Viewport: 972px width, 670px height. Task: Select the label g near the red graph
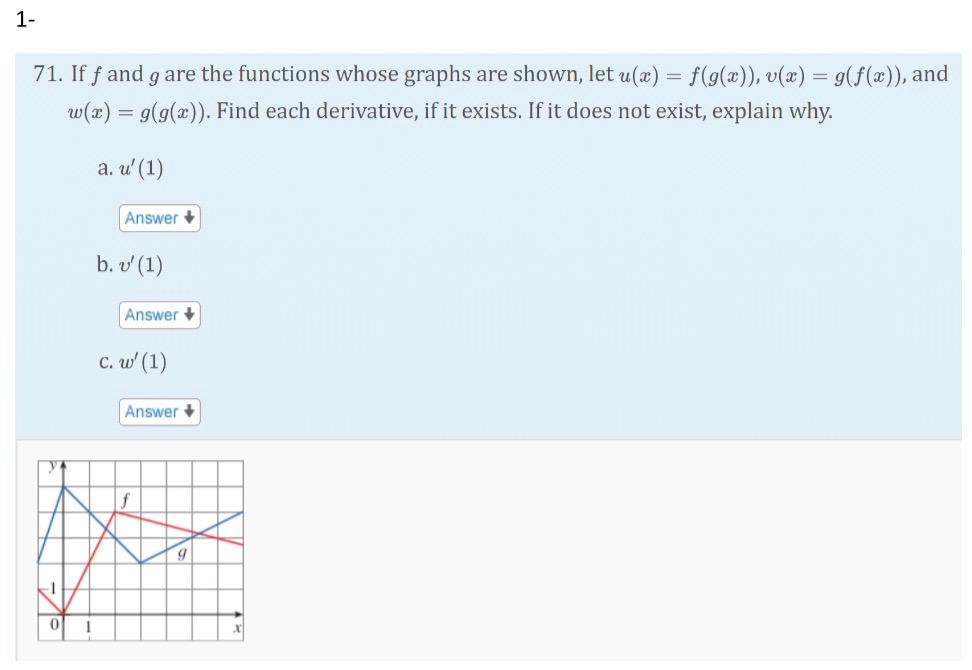click(x=181, y=552)
